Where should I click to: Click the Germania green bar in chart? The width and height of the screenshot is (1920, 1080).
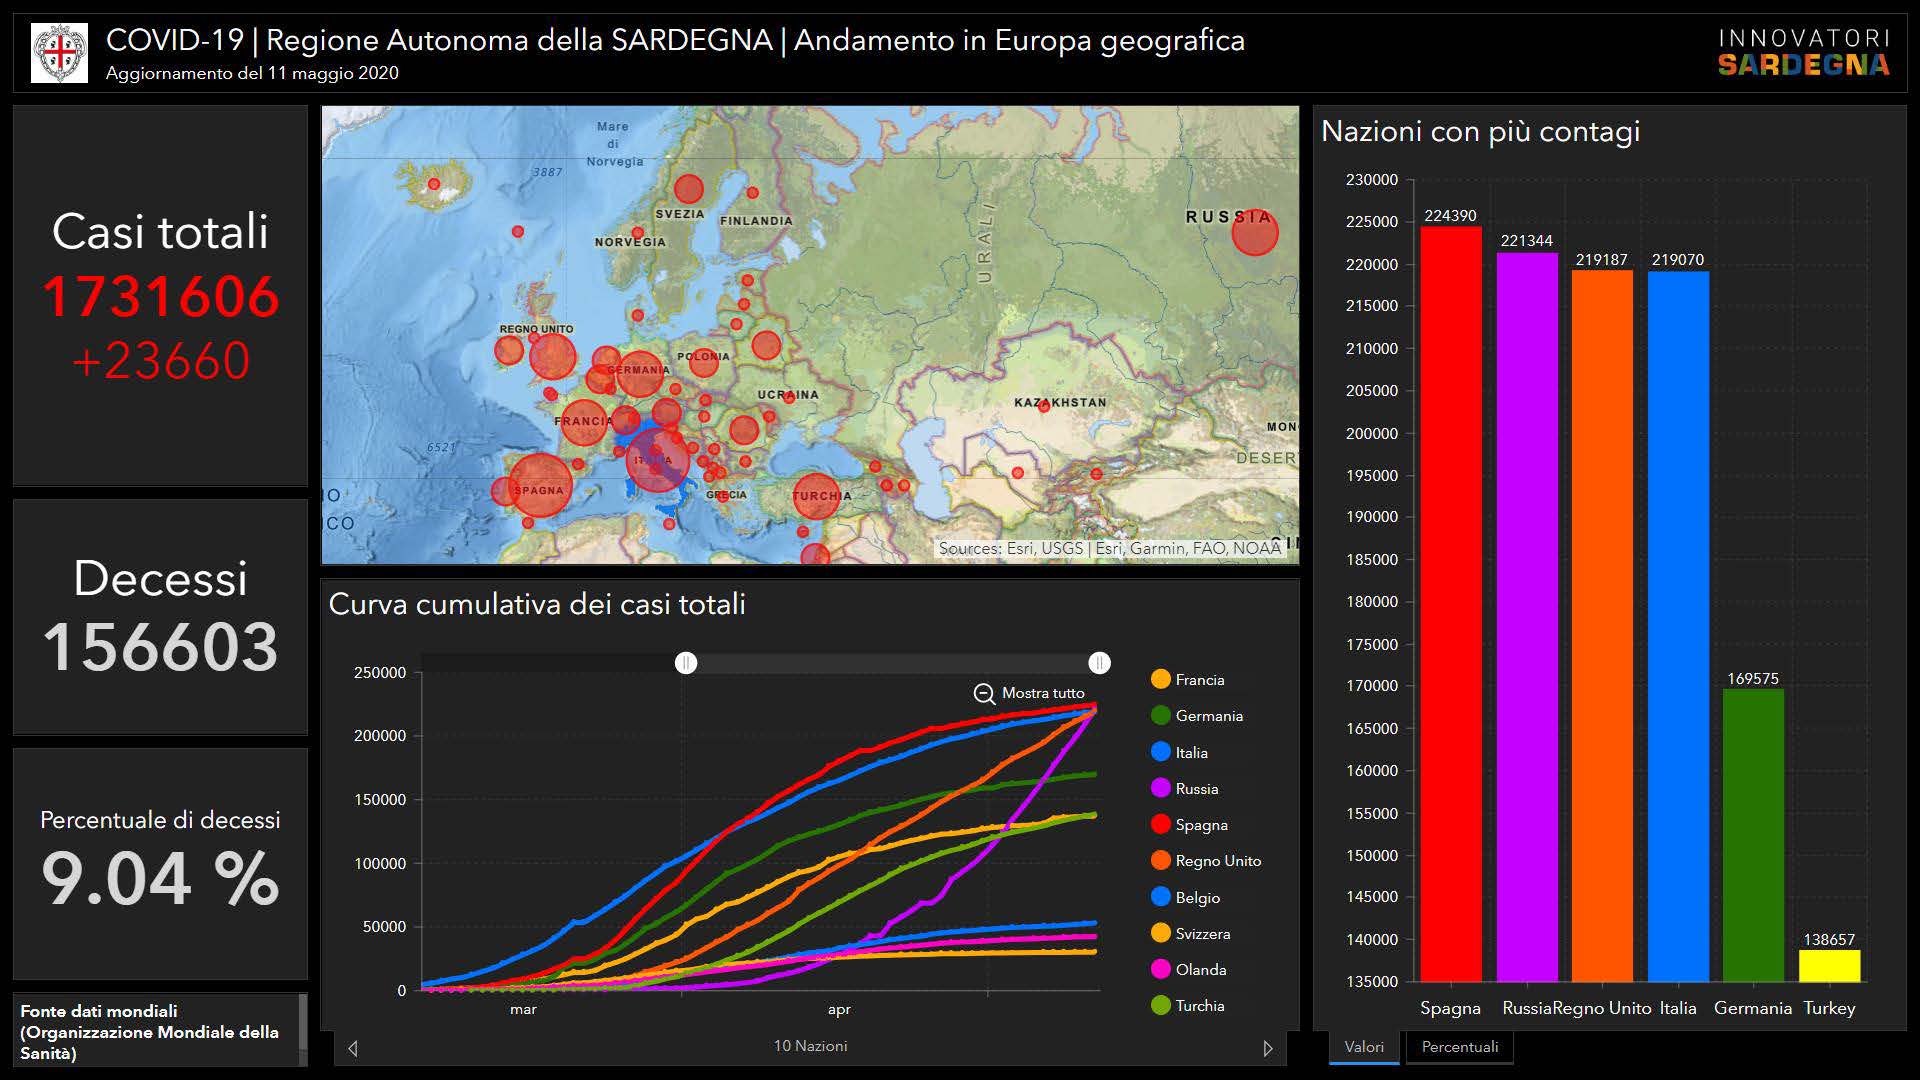1753,835
